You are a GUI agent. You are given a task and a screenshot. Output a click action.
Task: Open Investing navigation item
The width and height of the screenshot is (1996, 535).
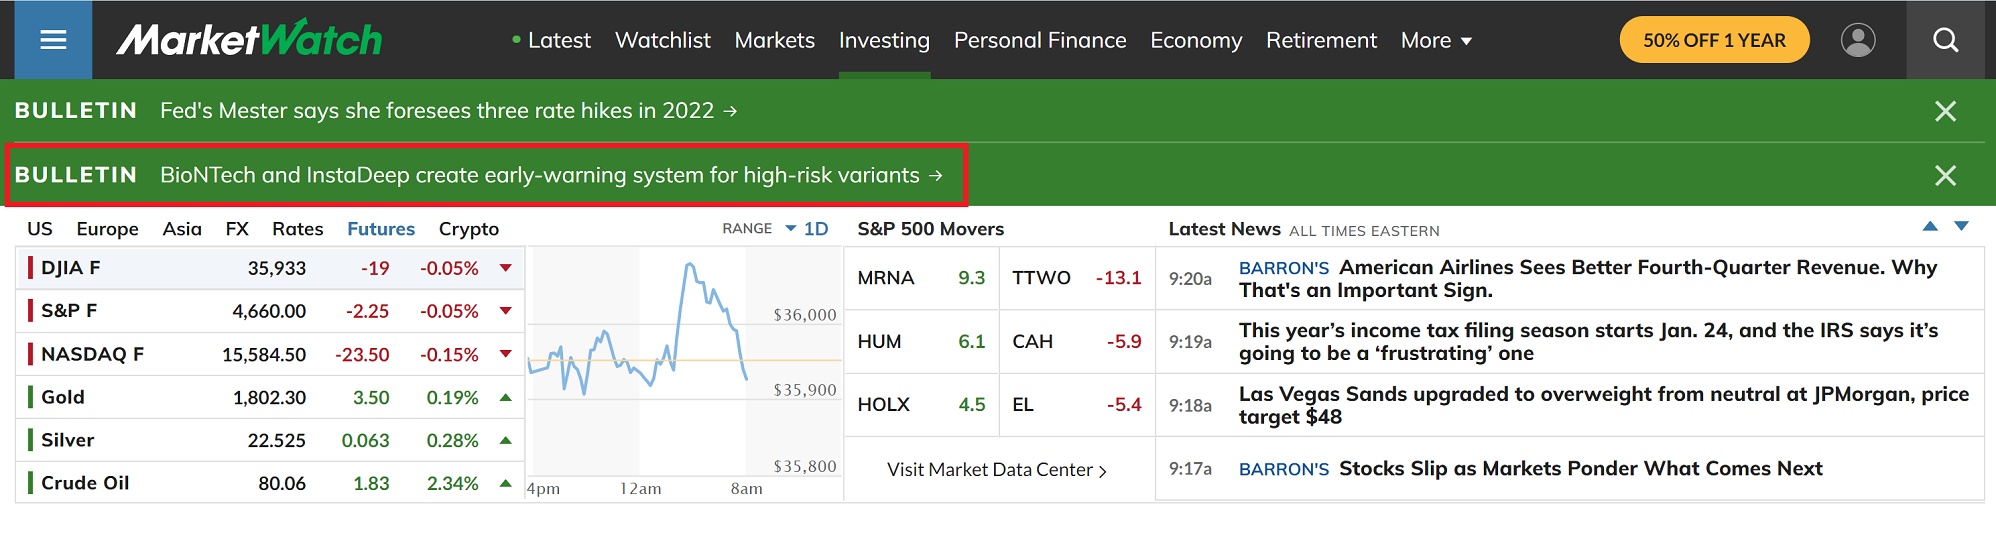pyautogui.click(x=884, y=41)
